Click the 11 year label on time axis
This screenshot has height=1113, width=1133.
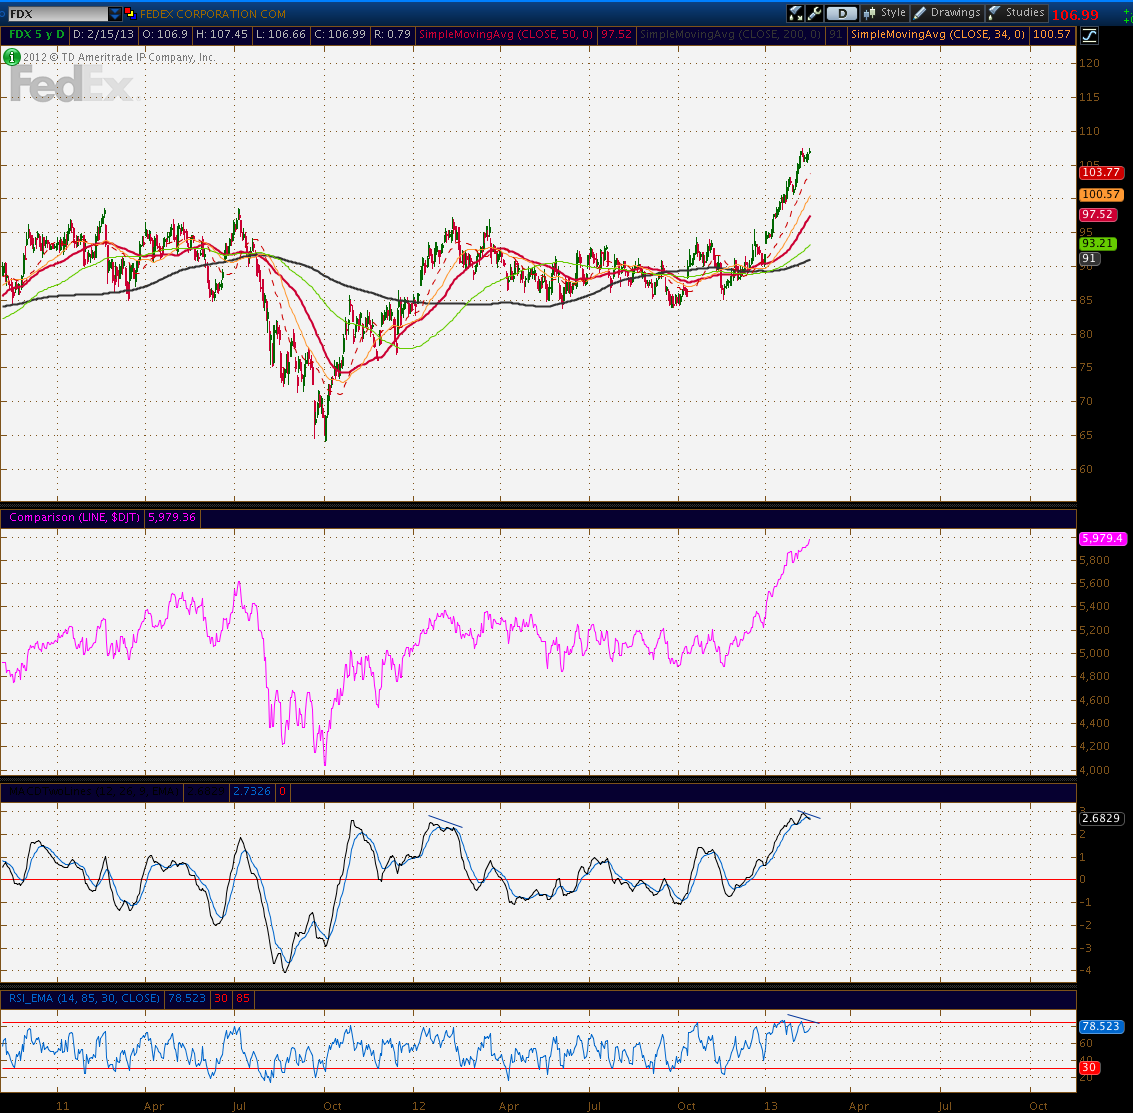(63, 1106)
